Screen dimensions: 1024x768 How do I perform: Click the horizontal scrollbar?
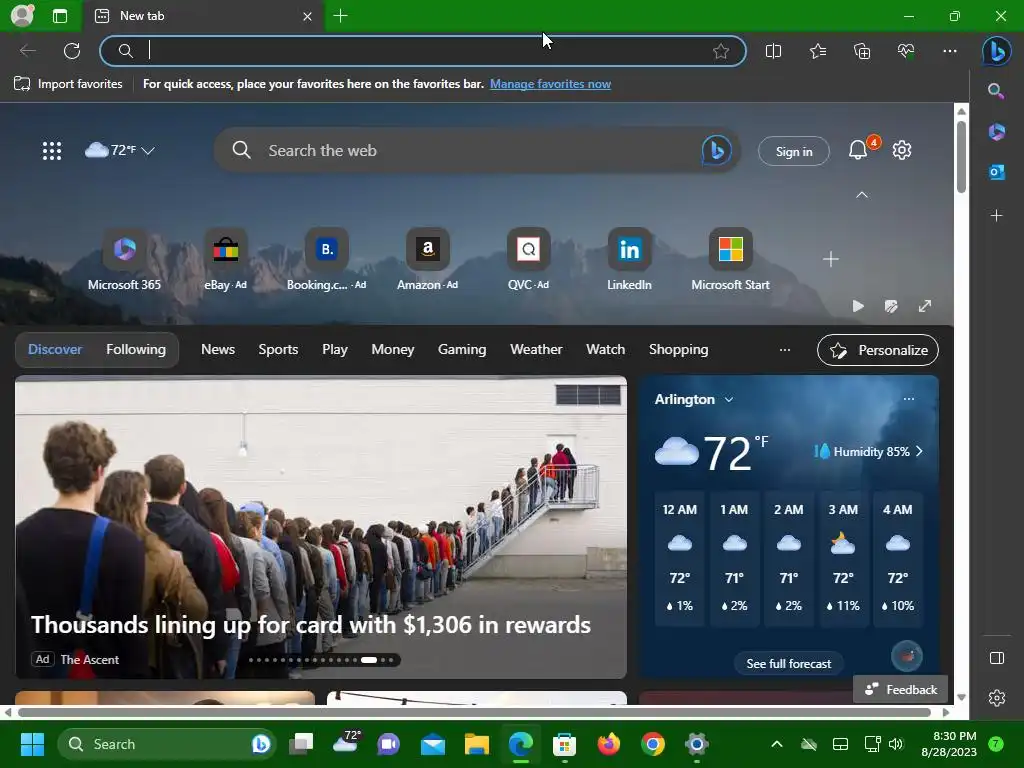pyautogui.click(x=475, y=712)
